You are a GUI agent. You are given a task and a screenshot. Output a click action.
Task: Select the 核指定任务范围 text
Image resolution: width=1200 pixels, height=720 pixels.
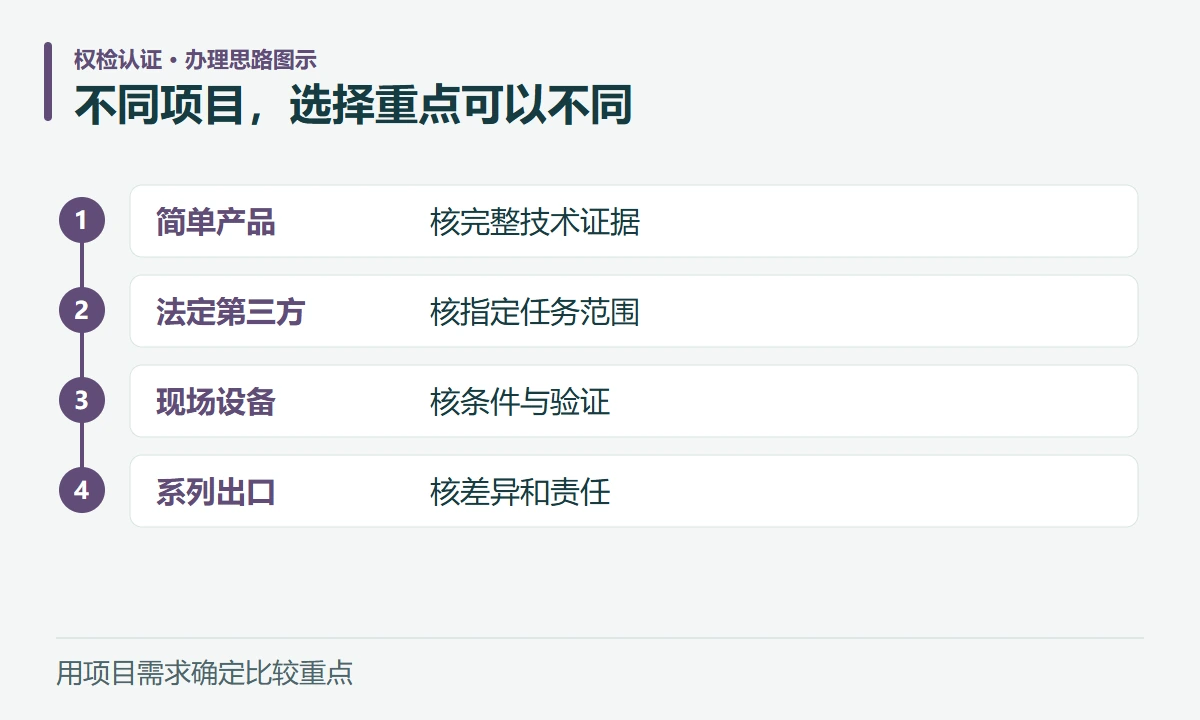click(535, 312)
